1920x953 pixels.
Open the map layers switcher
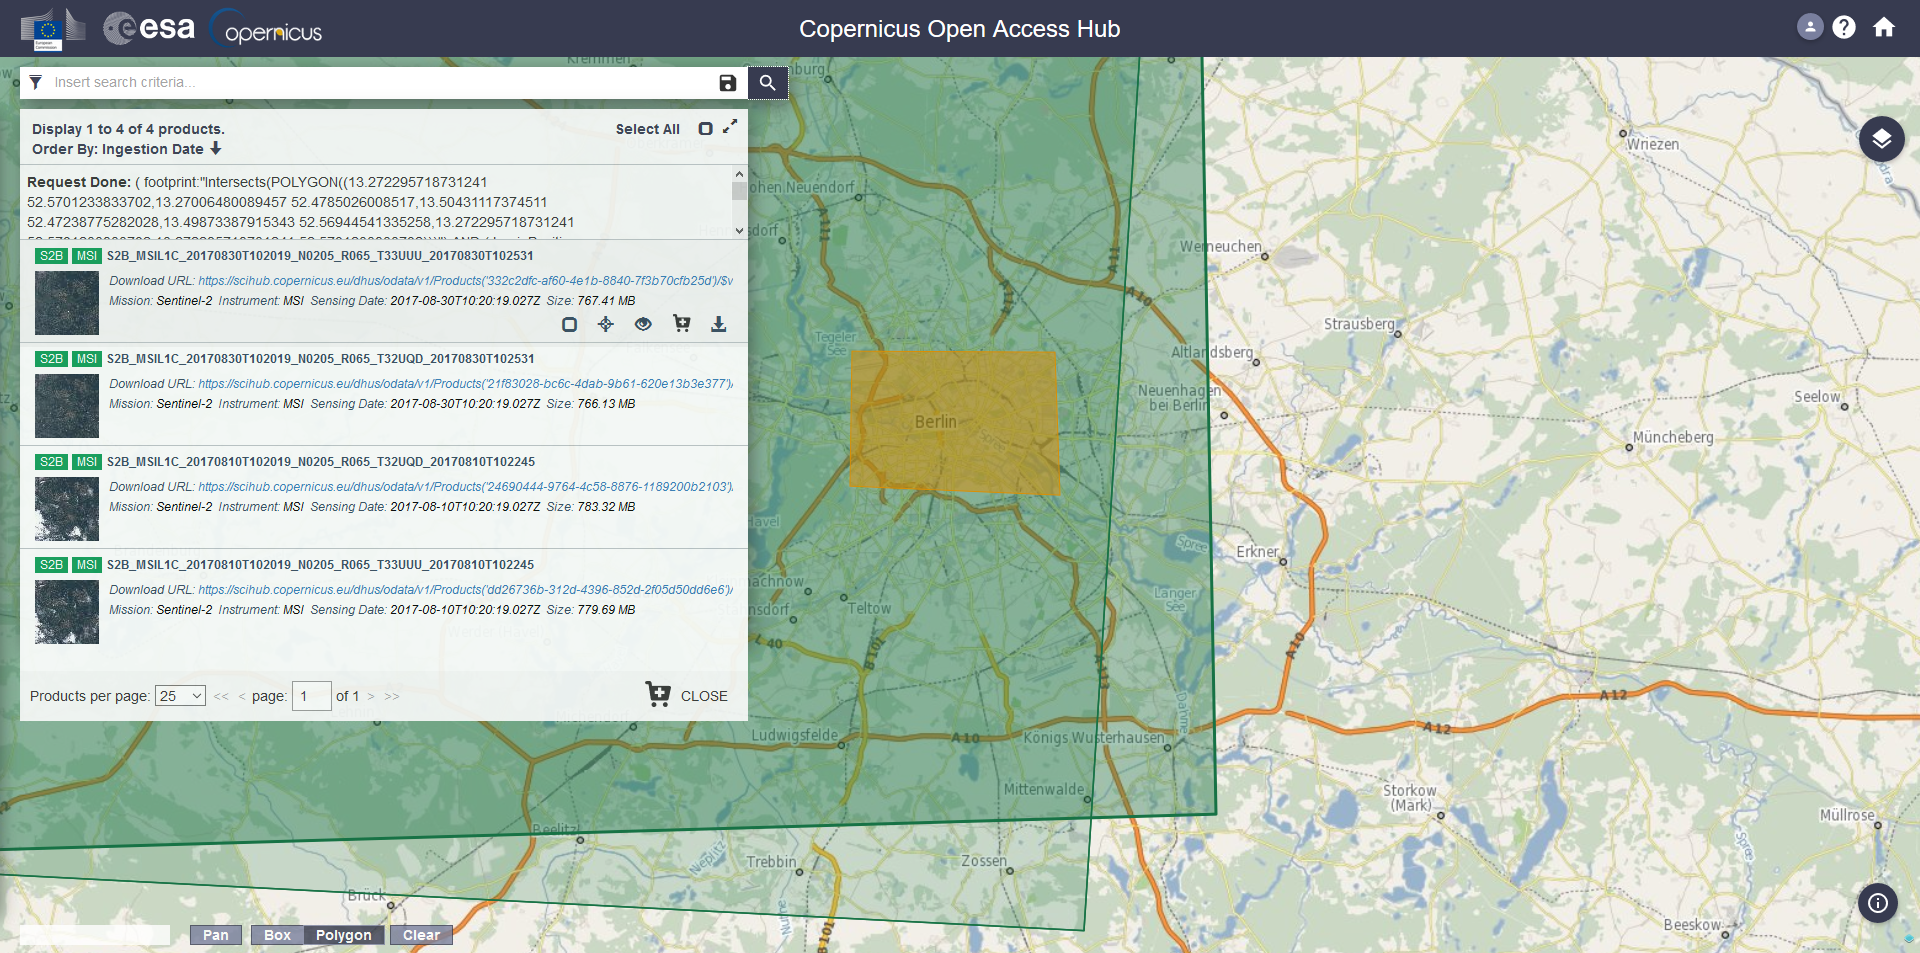coord(1881,139)
